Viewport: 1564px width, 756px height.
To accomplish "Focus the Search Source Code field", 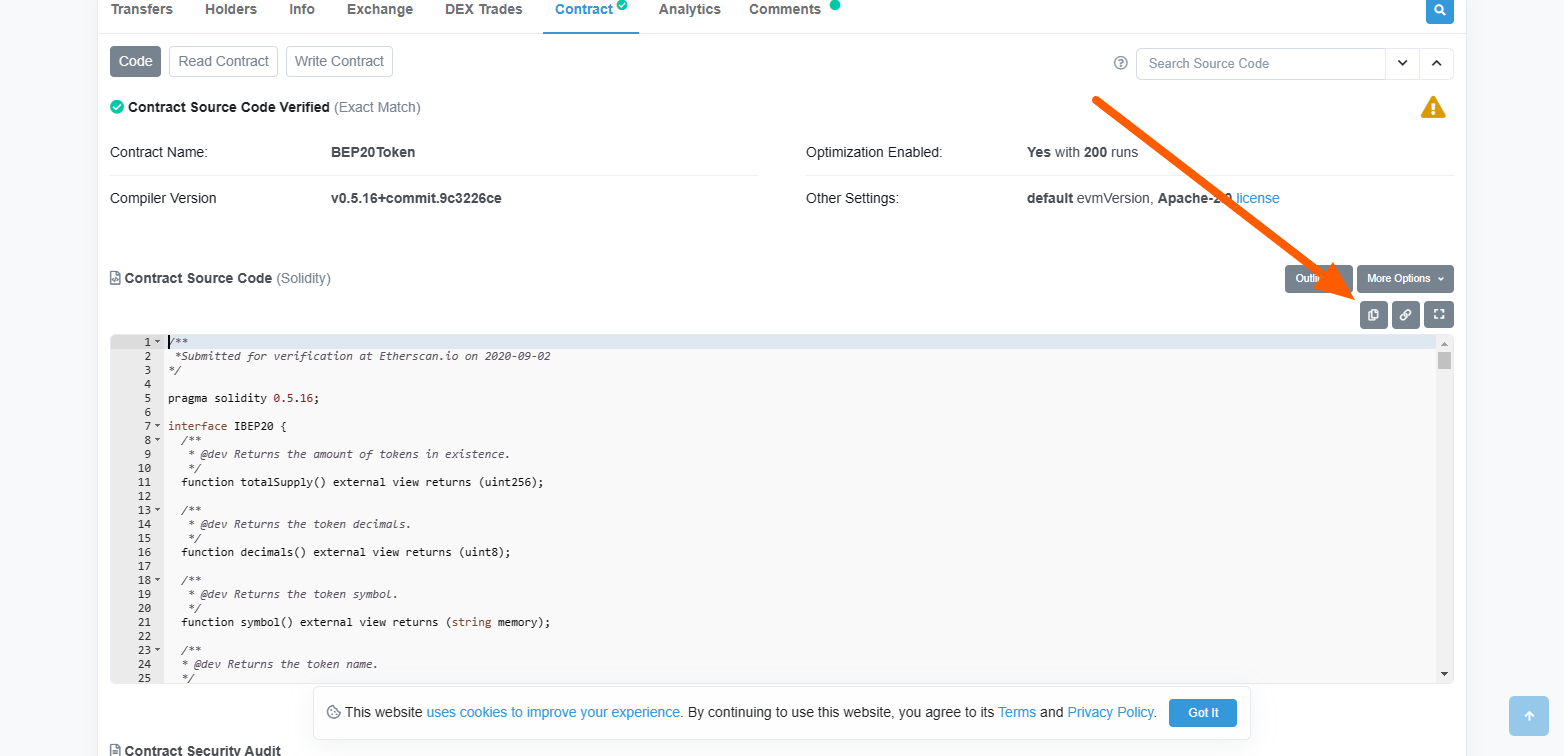I will point(1260,63).
